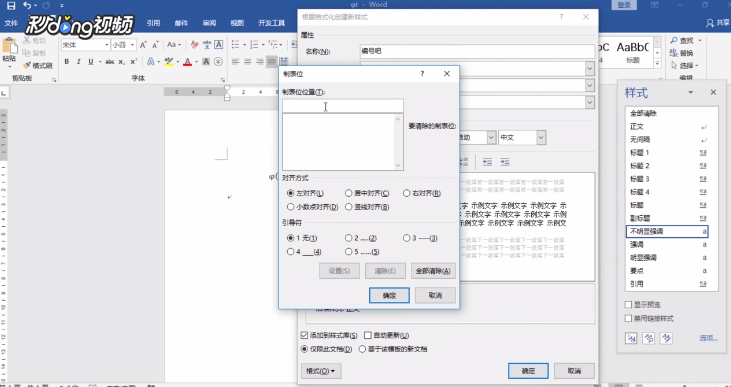Select the 右对齐 alignment radio
The image size is (731, 387).
pyautogui.click(x=407, y=193)
